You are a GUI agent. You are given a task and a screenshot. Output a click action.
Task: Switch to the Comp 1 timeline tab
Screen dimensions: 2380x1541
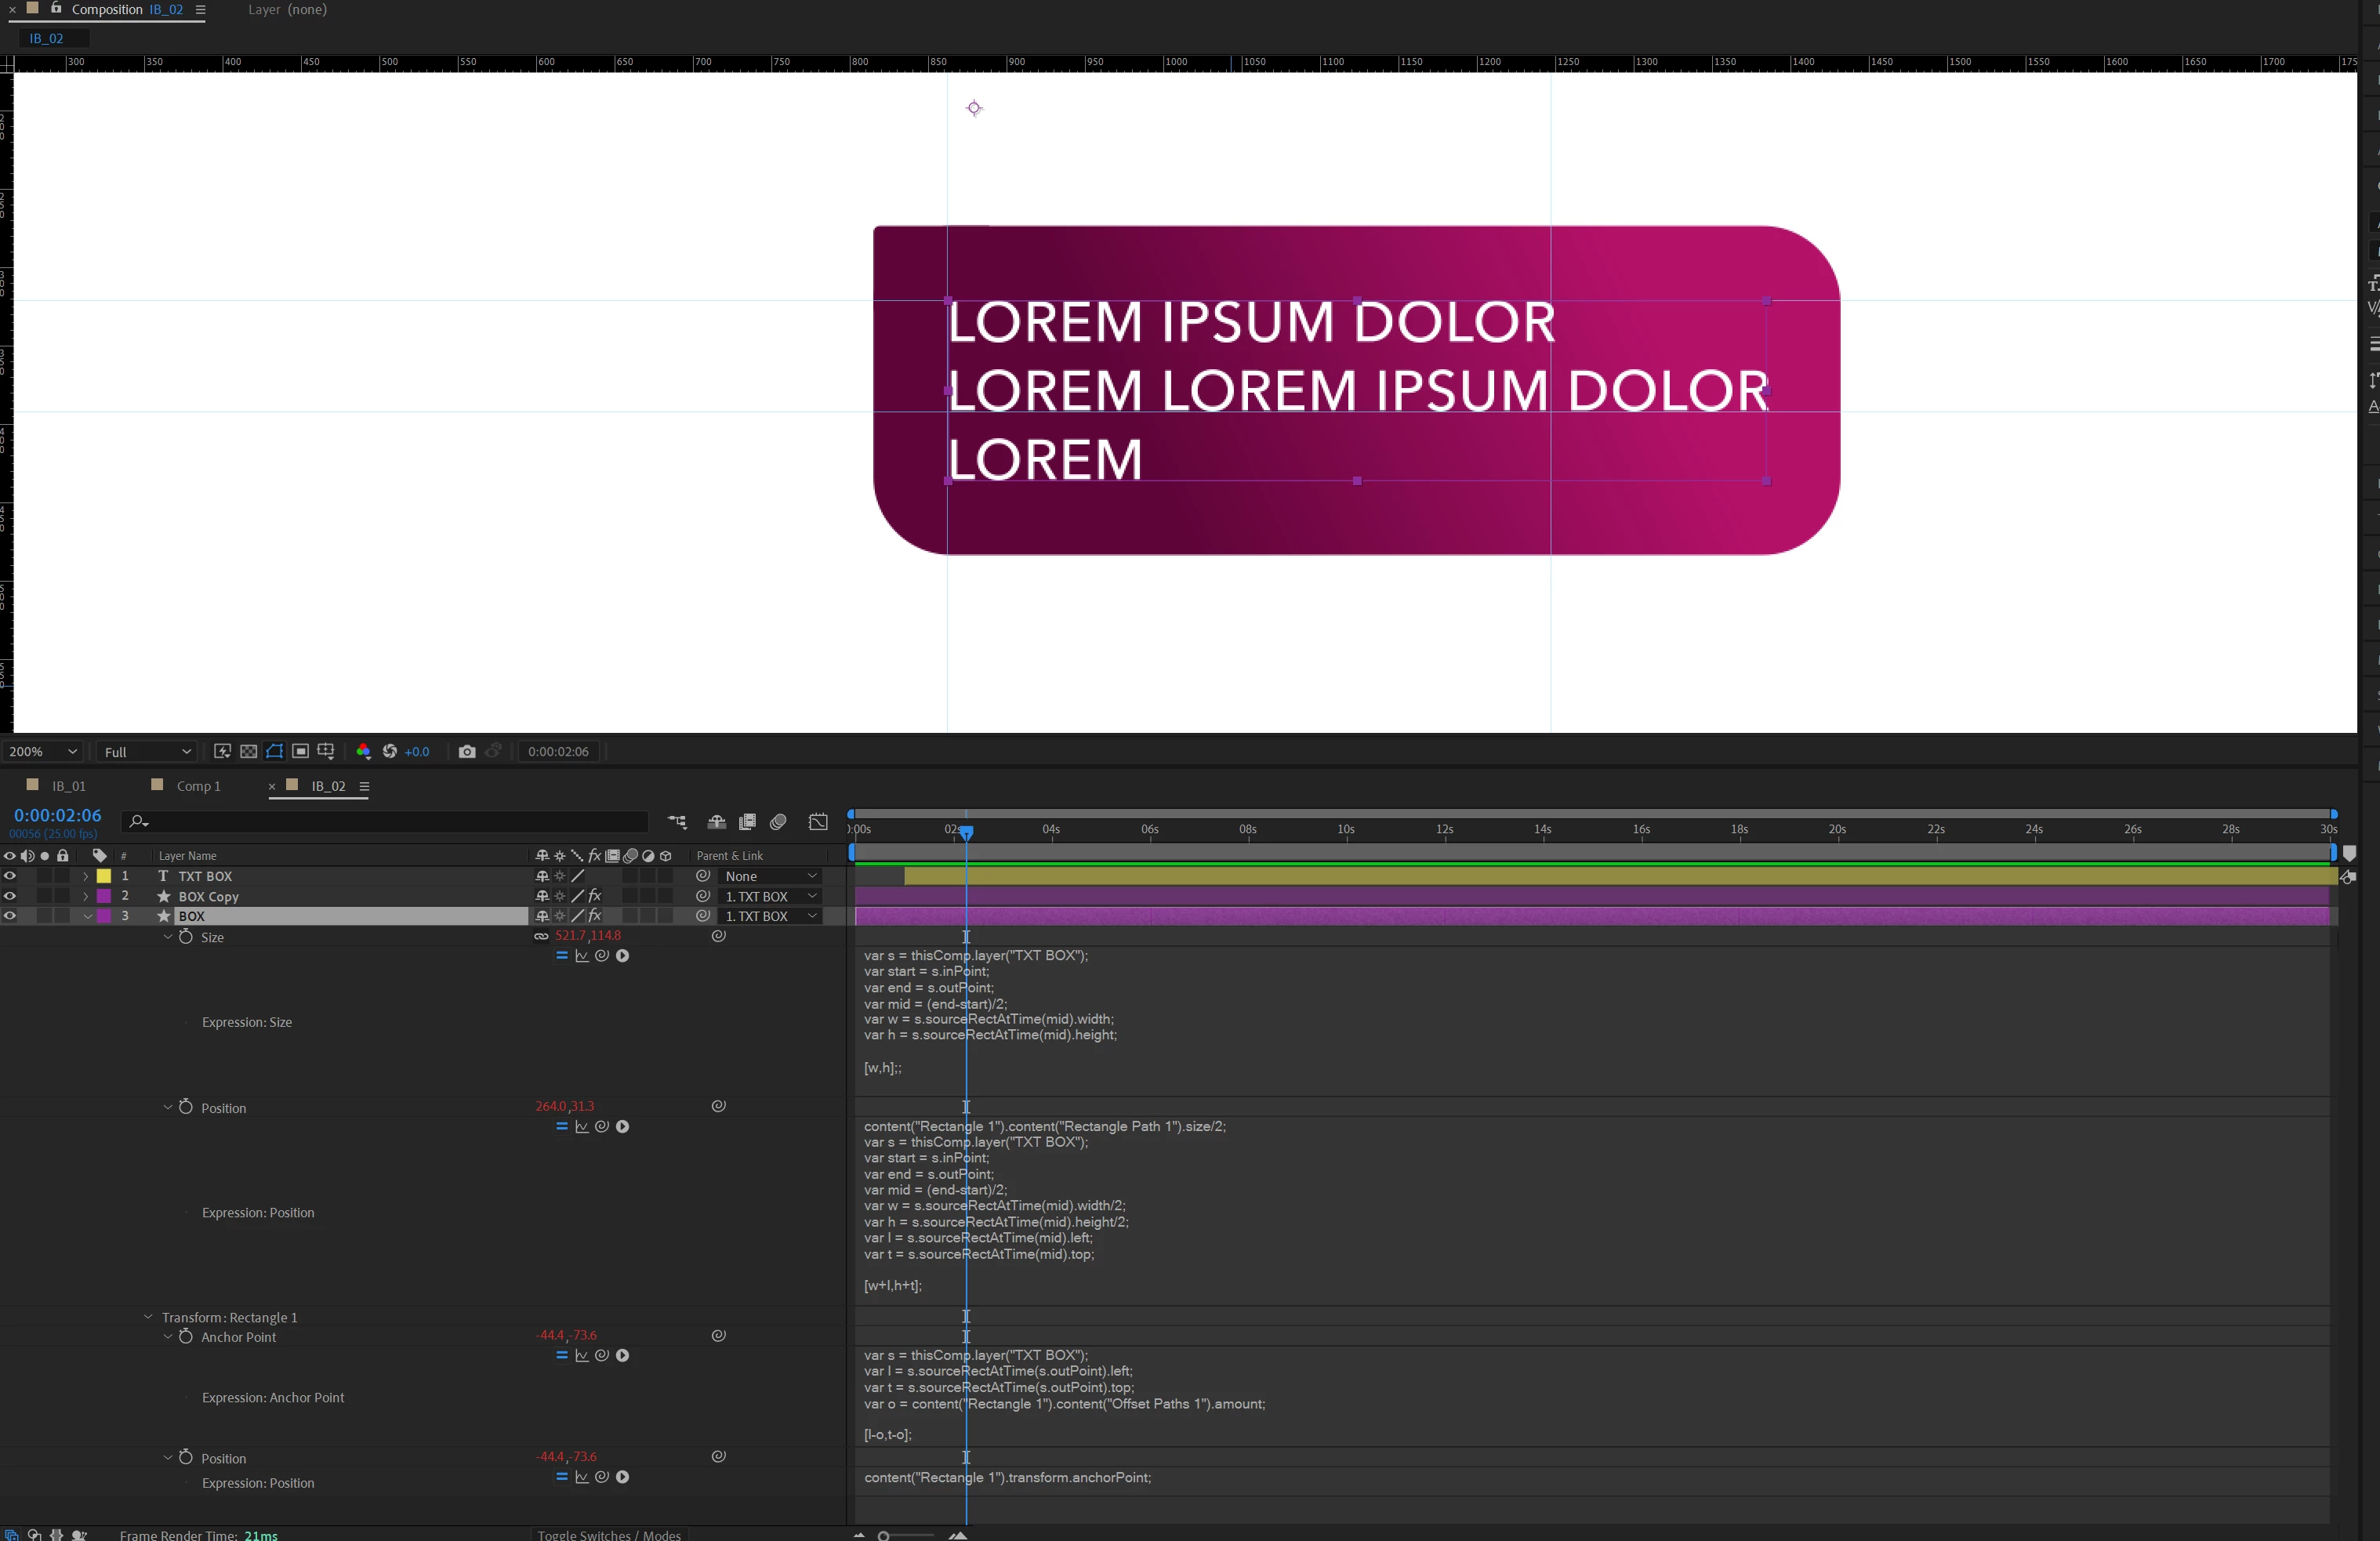197,786
